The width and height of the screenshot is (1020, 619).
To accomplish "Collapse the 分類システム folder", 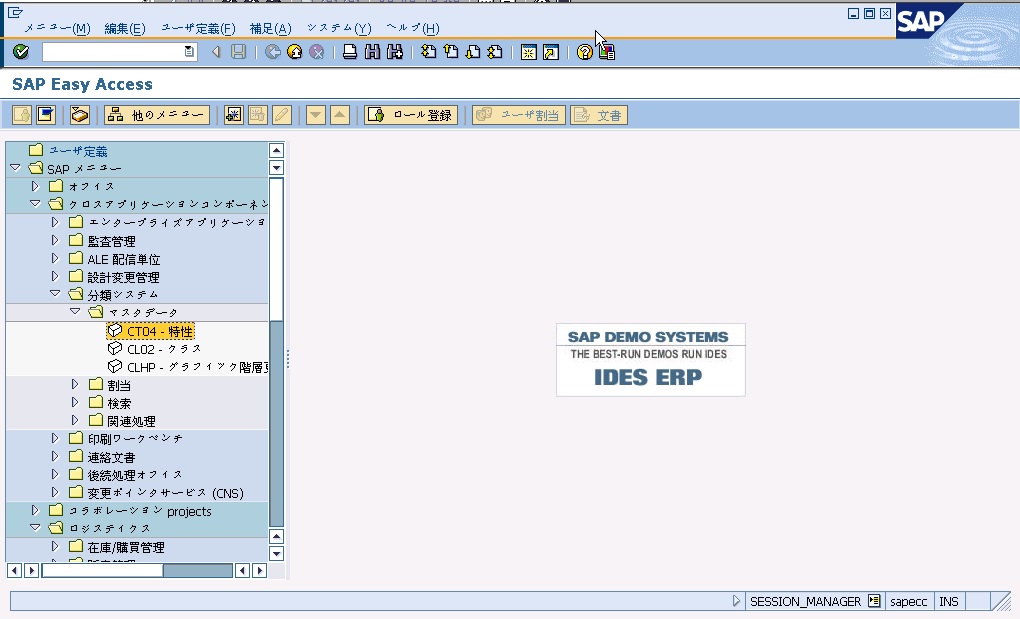I will [x=55, y=294].
